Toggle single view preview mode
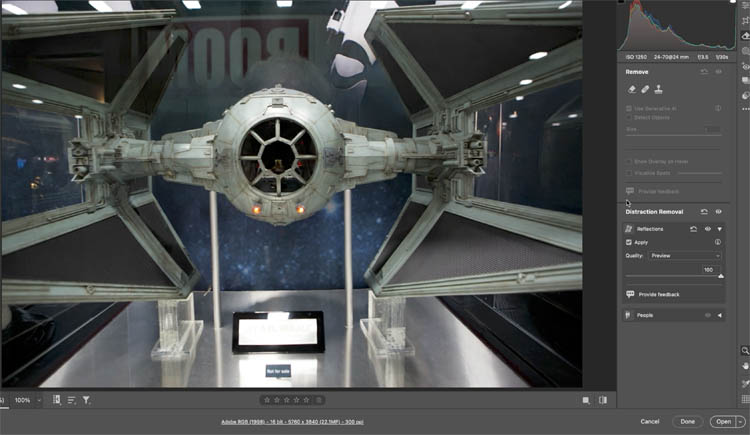The image size is (750, 435). [586, 400]
